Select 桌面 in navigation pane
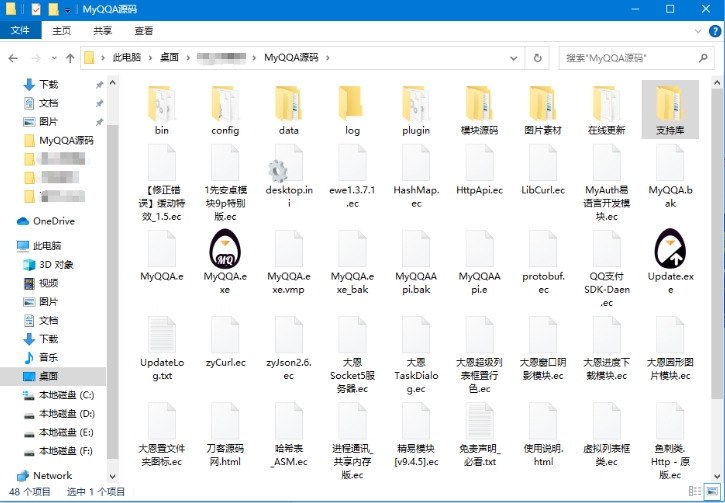 [53, 376]
